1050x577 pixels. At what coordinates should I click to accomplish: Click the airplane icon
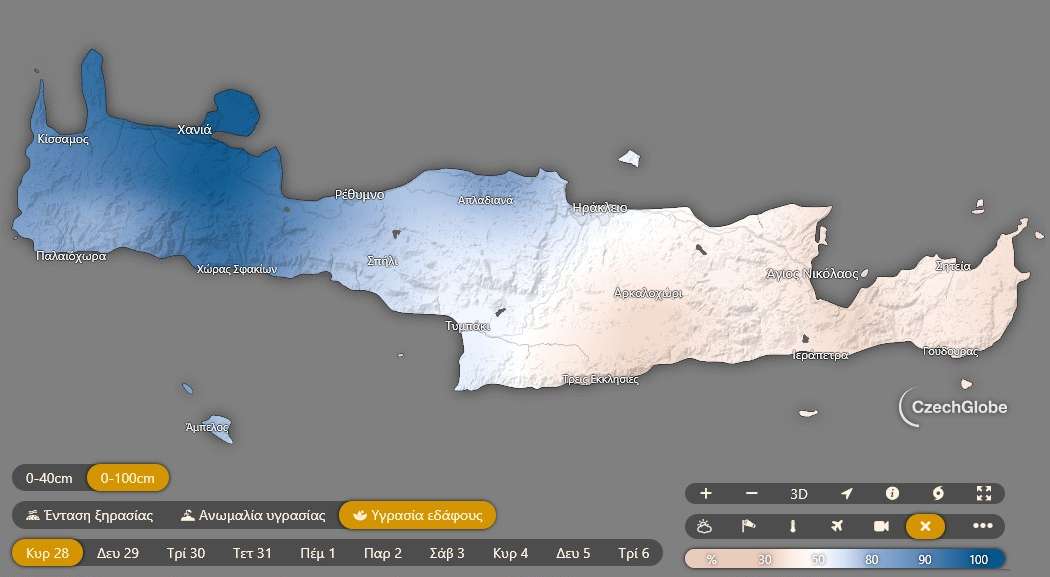(x=837, y=526)
